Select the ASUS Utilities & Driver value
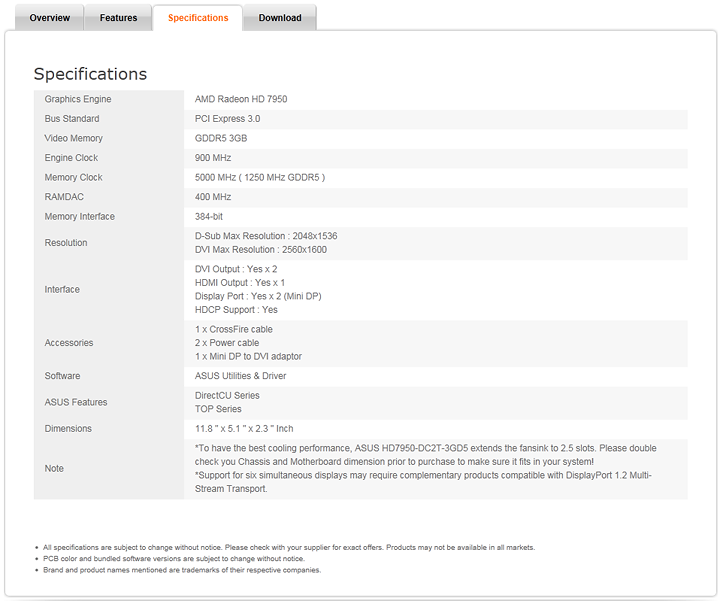The height and width of the screenshot is (601, 720). 241,376
